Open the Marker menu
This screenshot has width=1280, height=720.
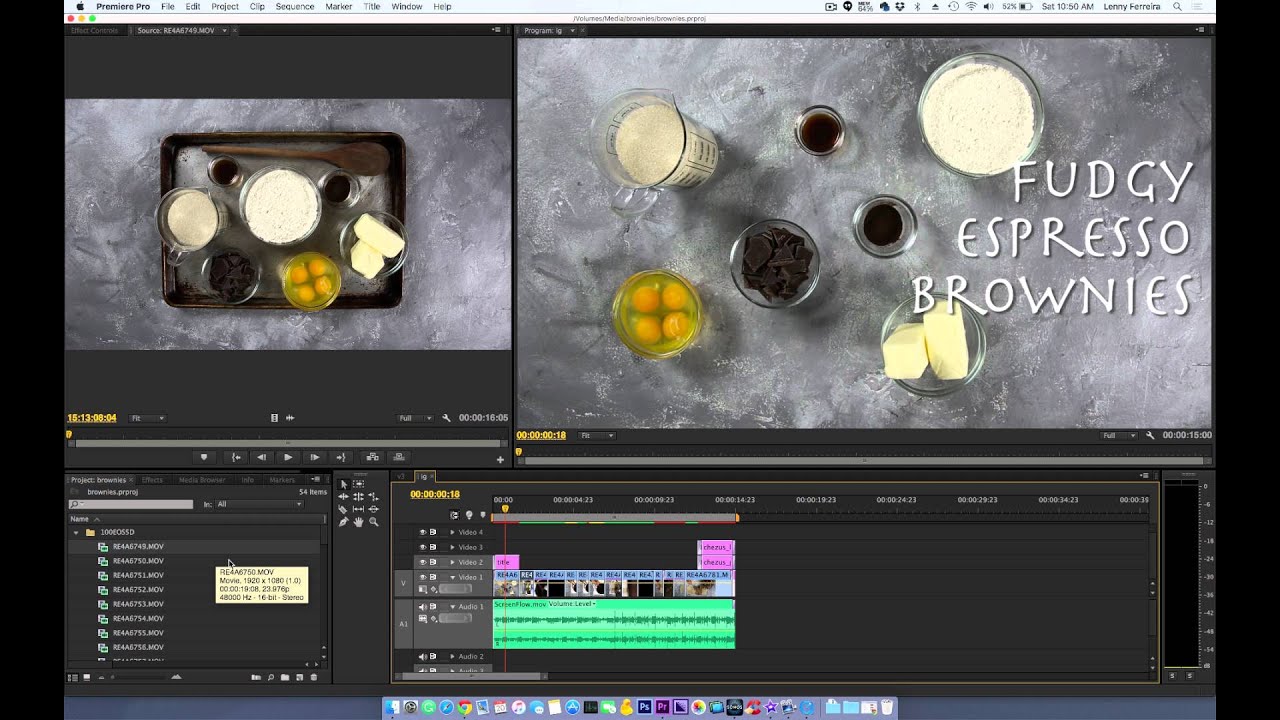click(x=339, y=6)
